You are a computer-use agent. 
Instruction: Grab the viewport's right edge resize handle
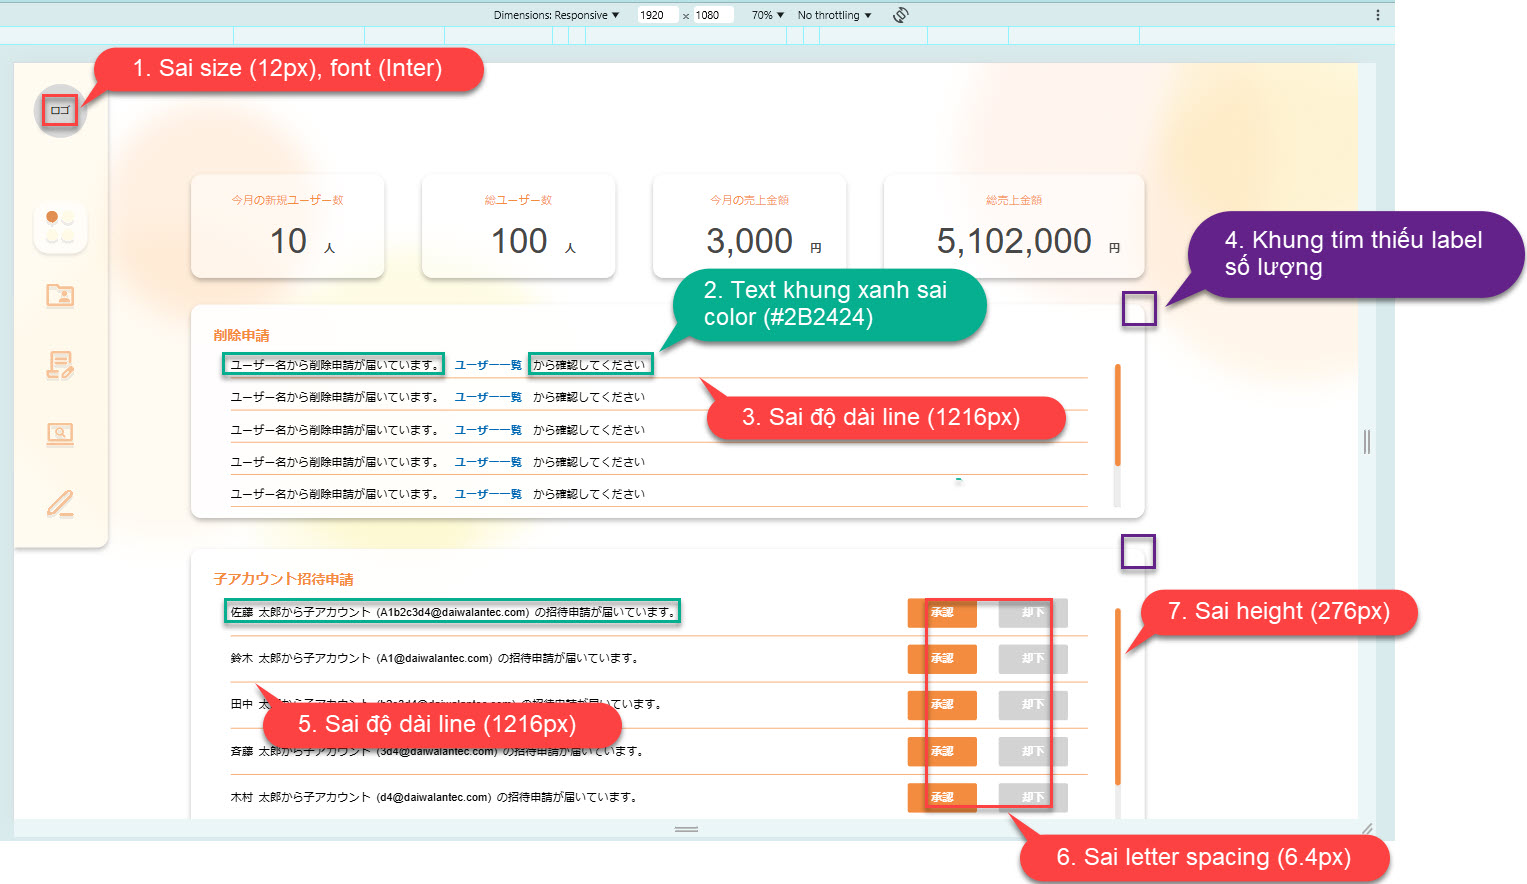[x=1366, y=441]
